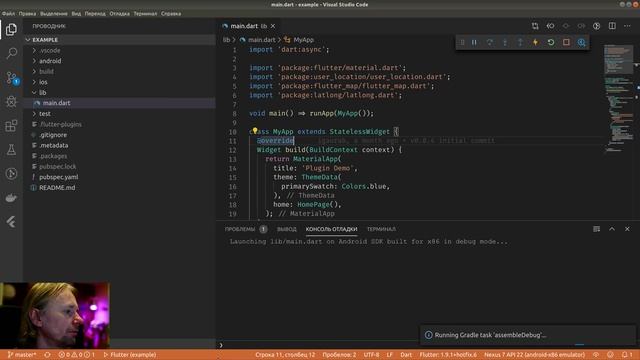Click the Flutter (example) launch button
This screenshot has width=640, height=360.
pos(130,355)
